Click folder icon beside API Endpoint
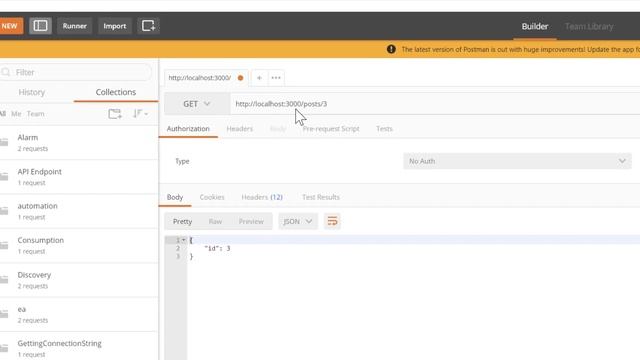 (4, 177)
